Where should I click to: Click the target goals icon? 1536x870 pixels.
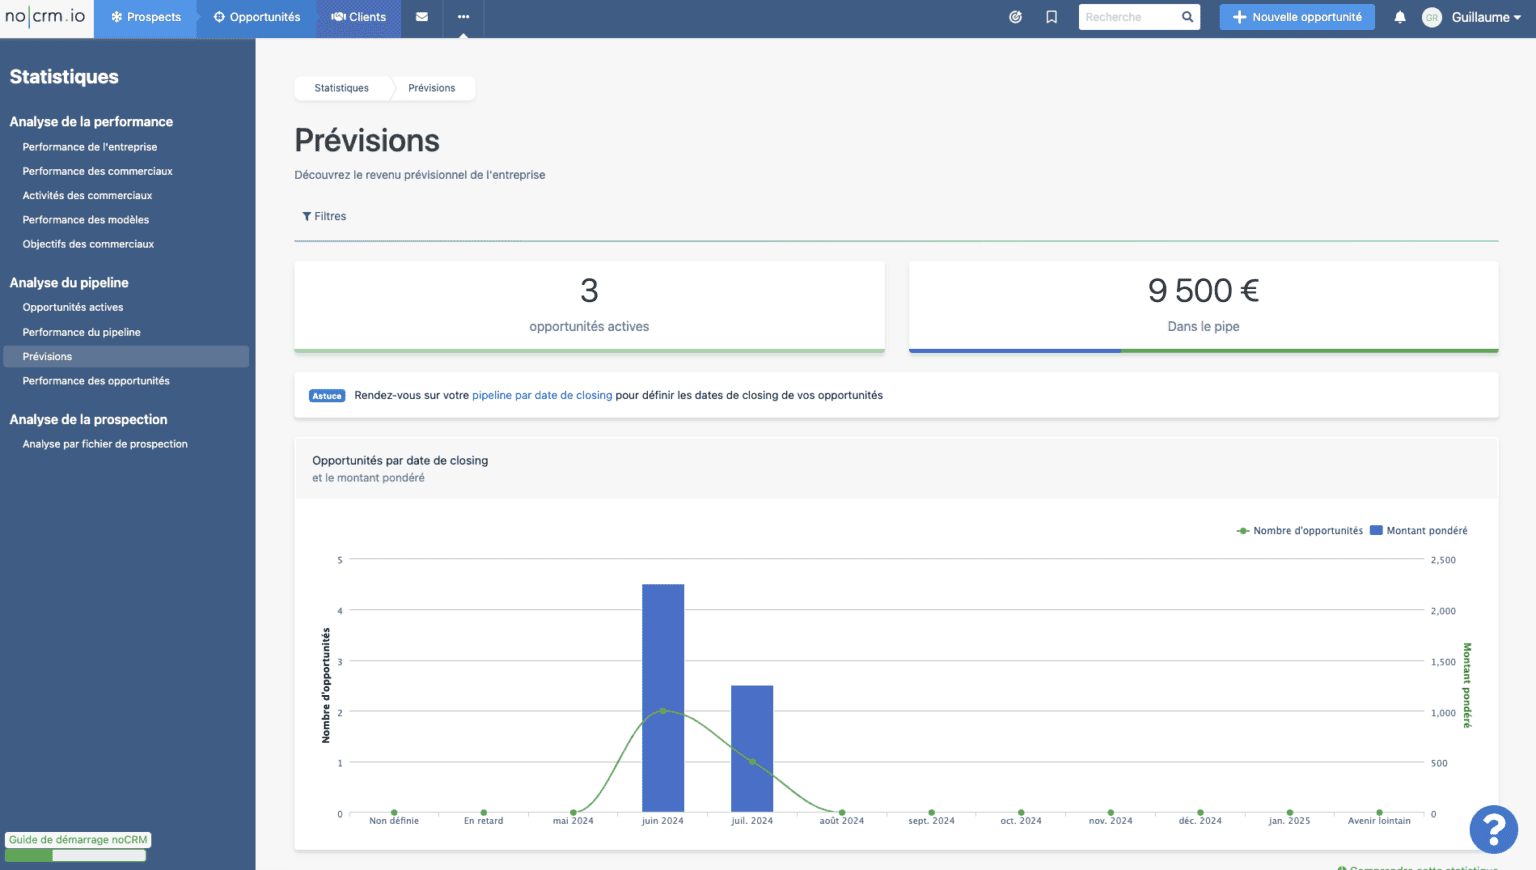[1015, 17]
